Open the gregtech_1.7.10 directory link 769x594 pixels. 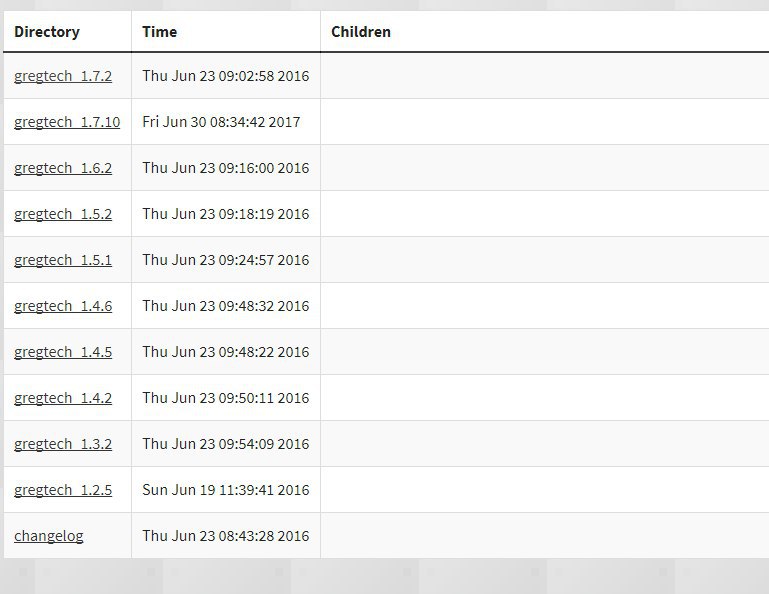click(x=67, y=122)
